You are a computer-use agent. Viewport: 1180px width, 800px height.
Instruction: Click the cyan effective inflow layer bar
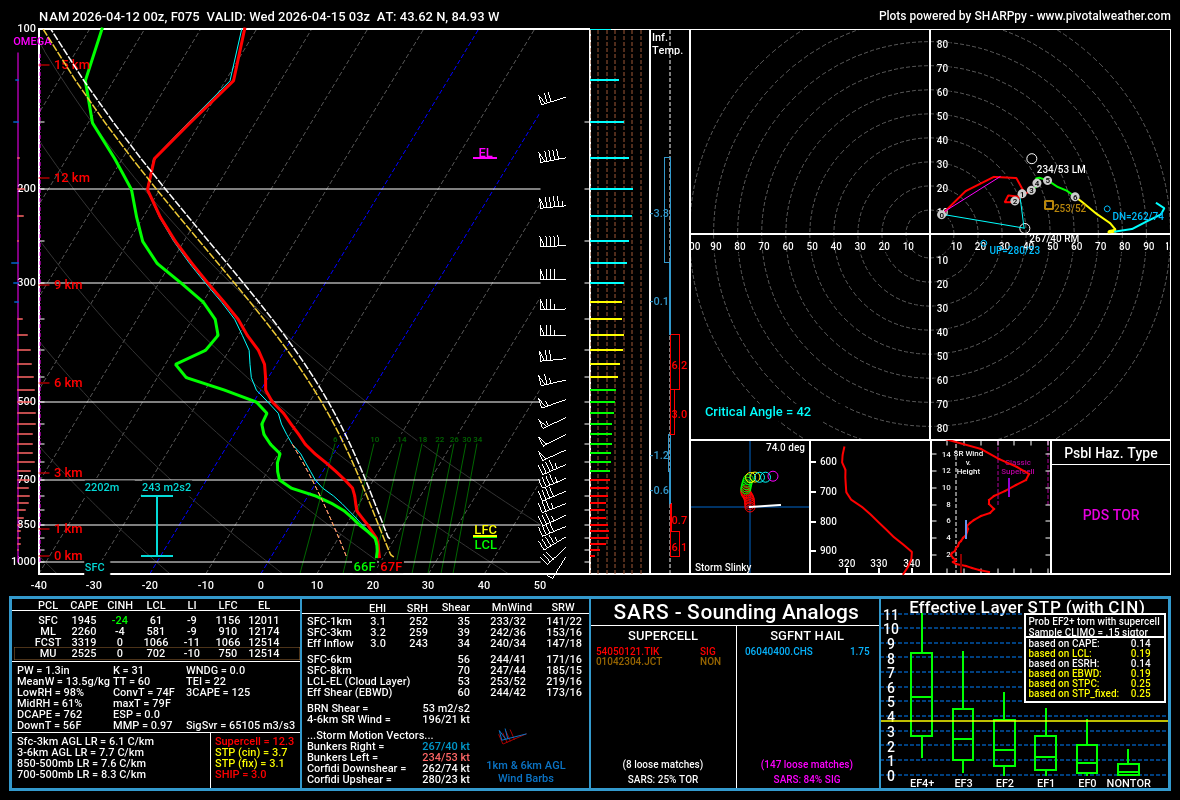156,525
